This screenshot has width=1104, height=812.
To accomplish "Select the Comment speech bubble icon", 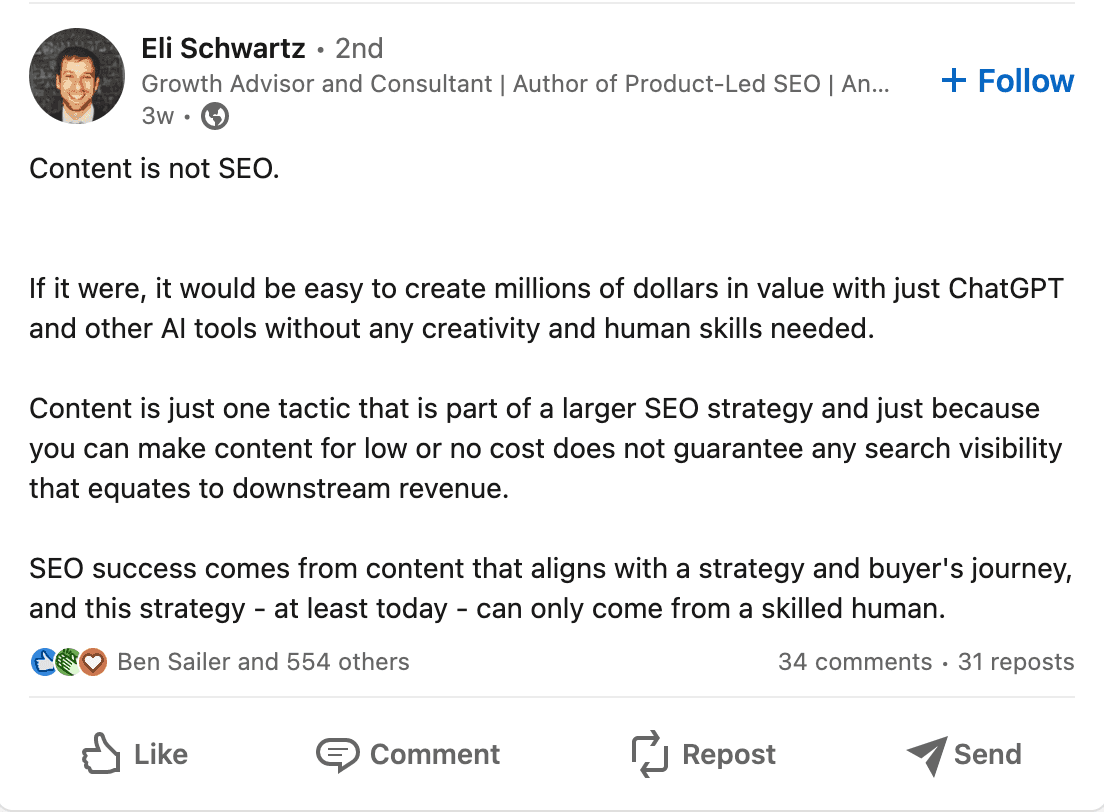I will pyautogui.click(x=340, y=754).
